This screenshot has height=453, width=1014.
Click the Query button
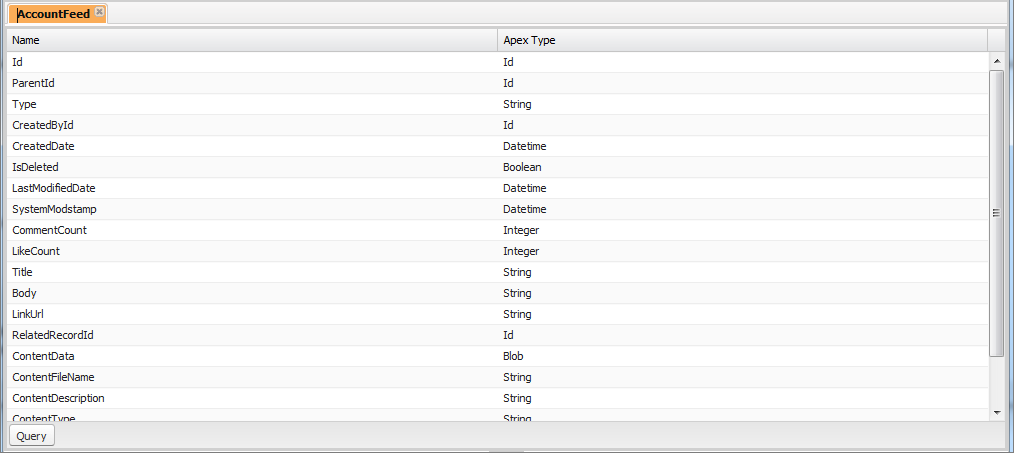tap(32, 436)
